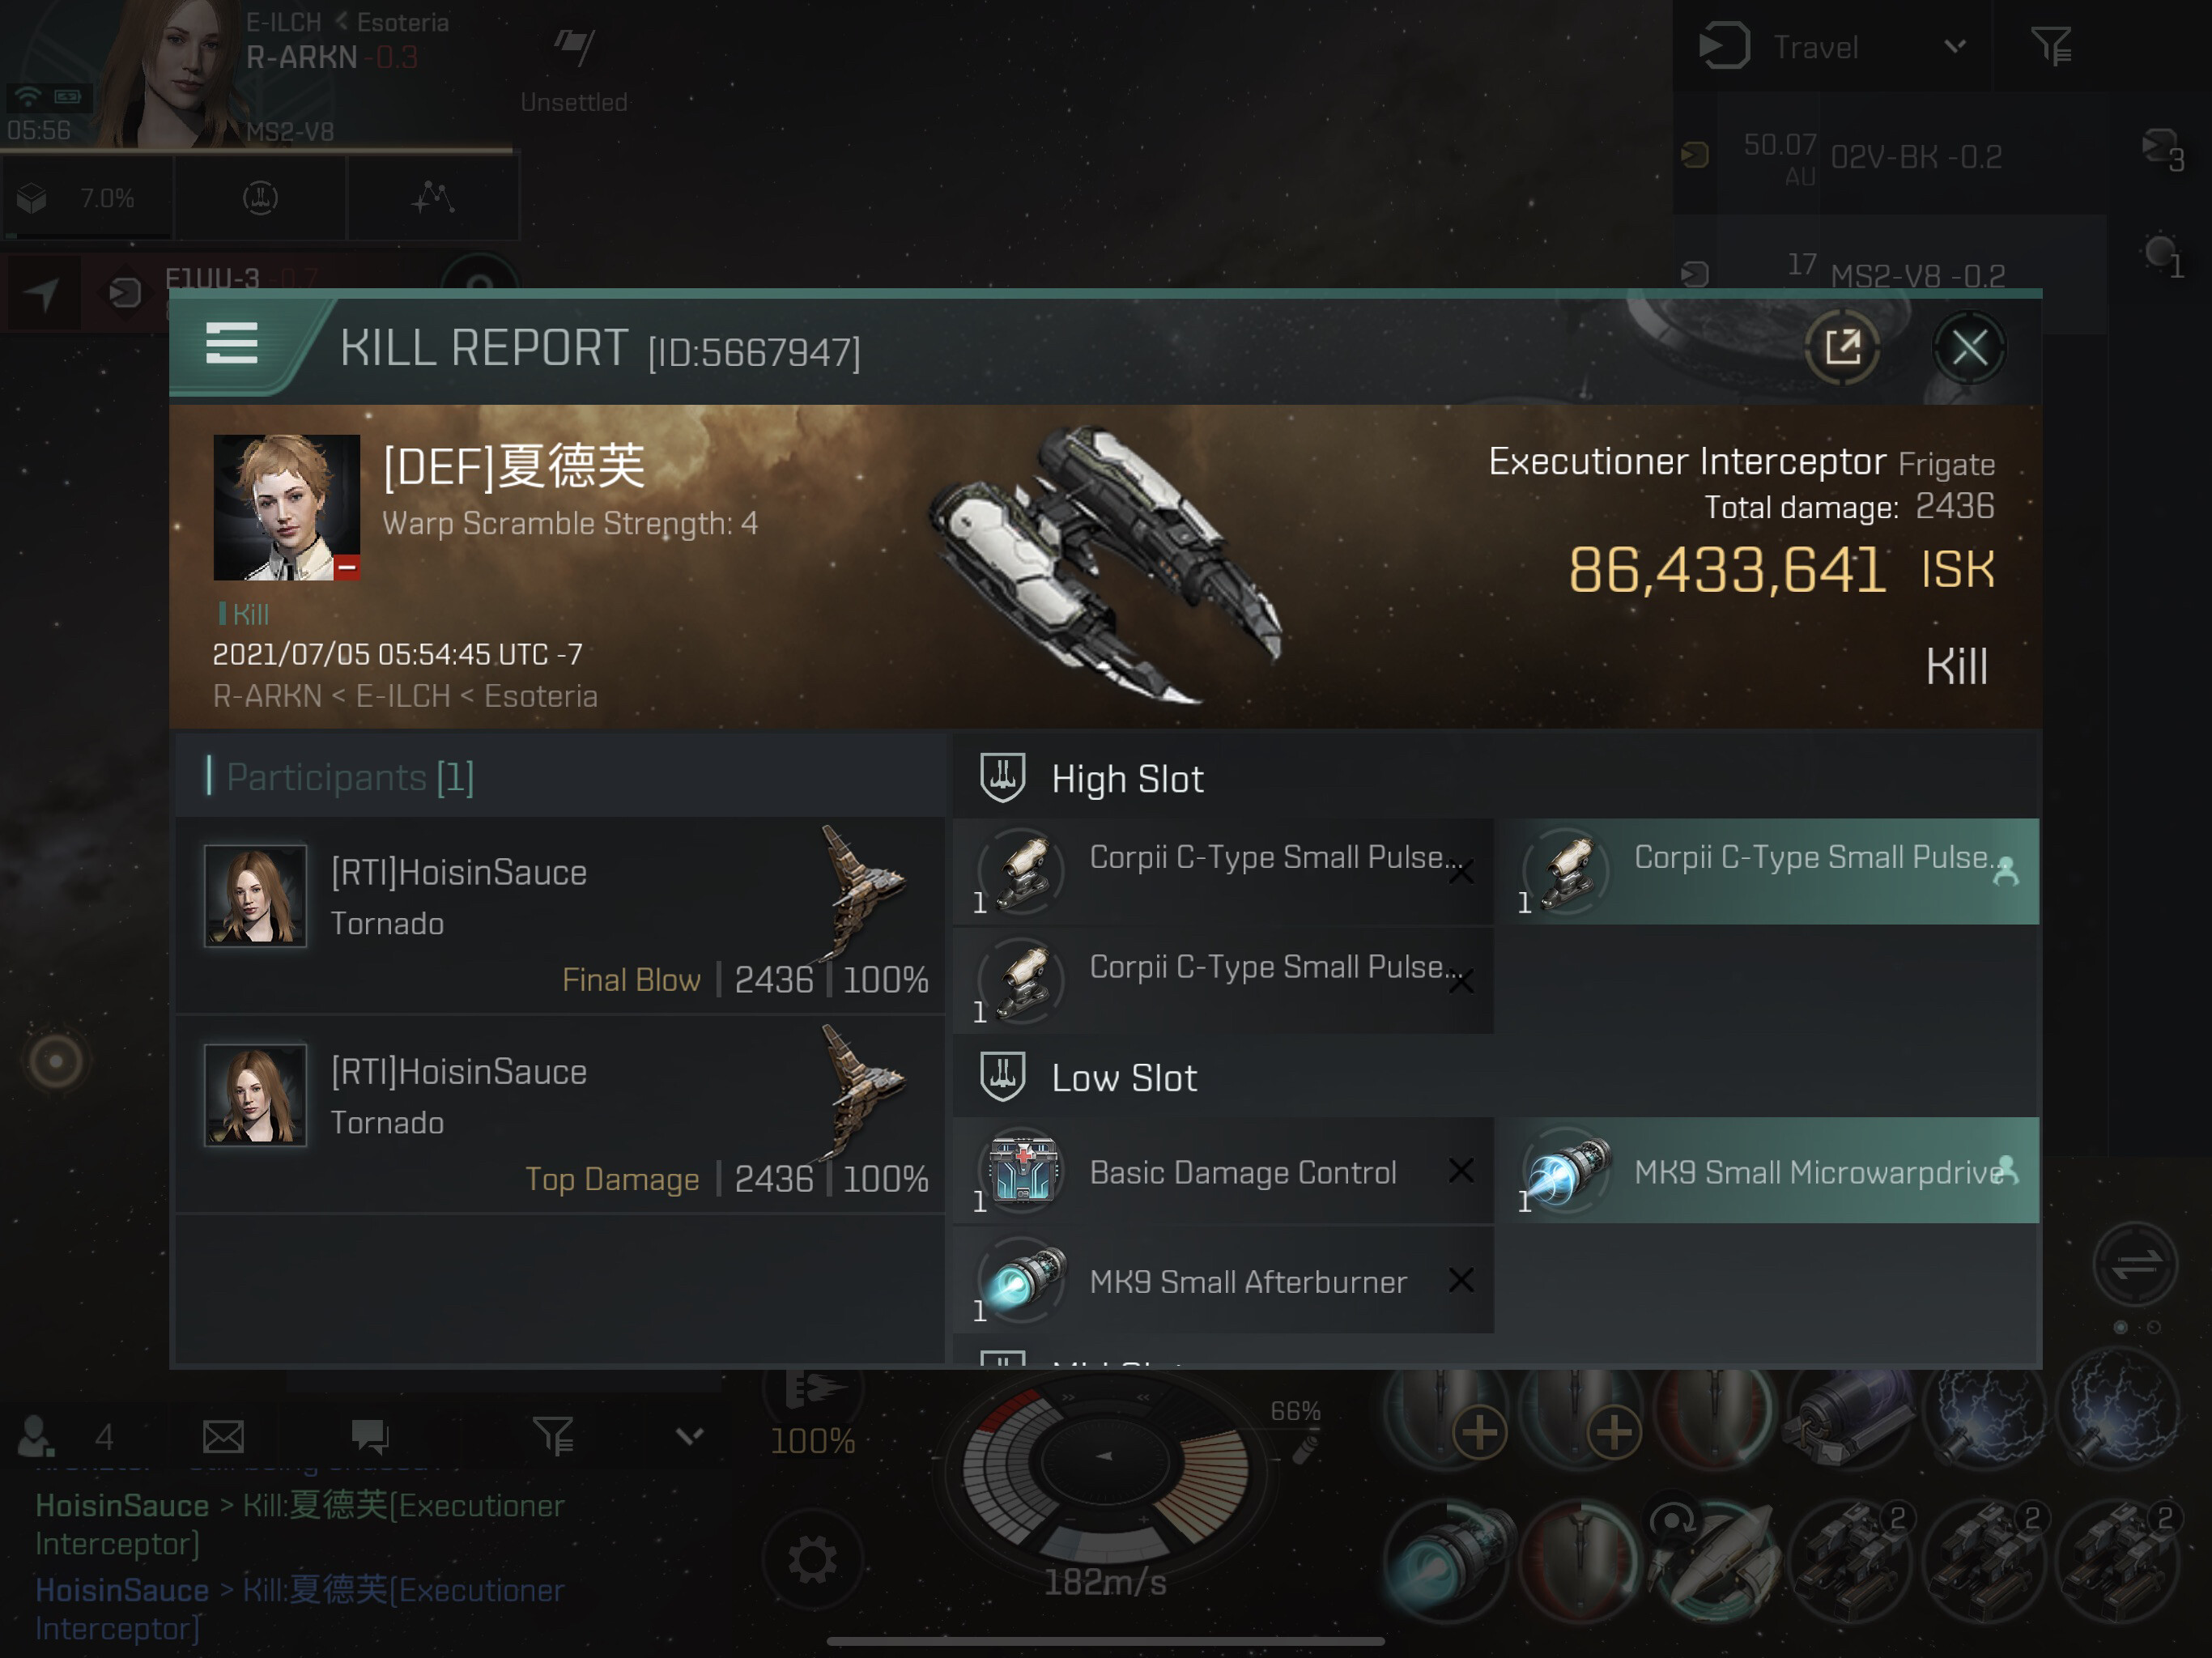This screenshot has width=2212, height=1658.
Task: Open the overview filter icon at top right
Action: pyautogui.click(x=2051, y=46)
